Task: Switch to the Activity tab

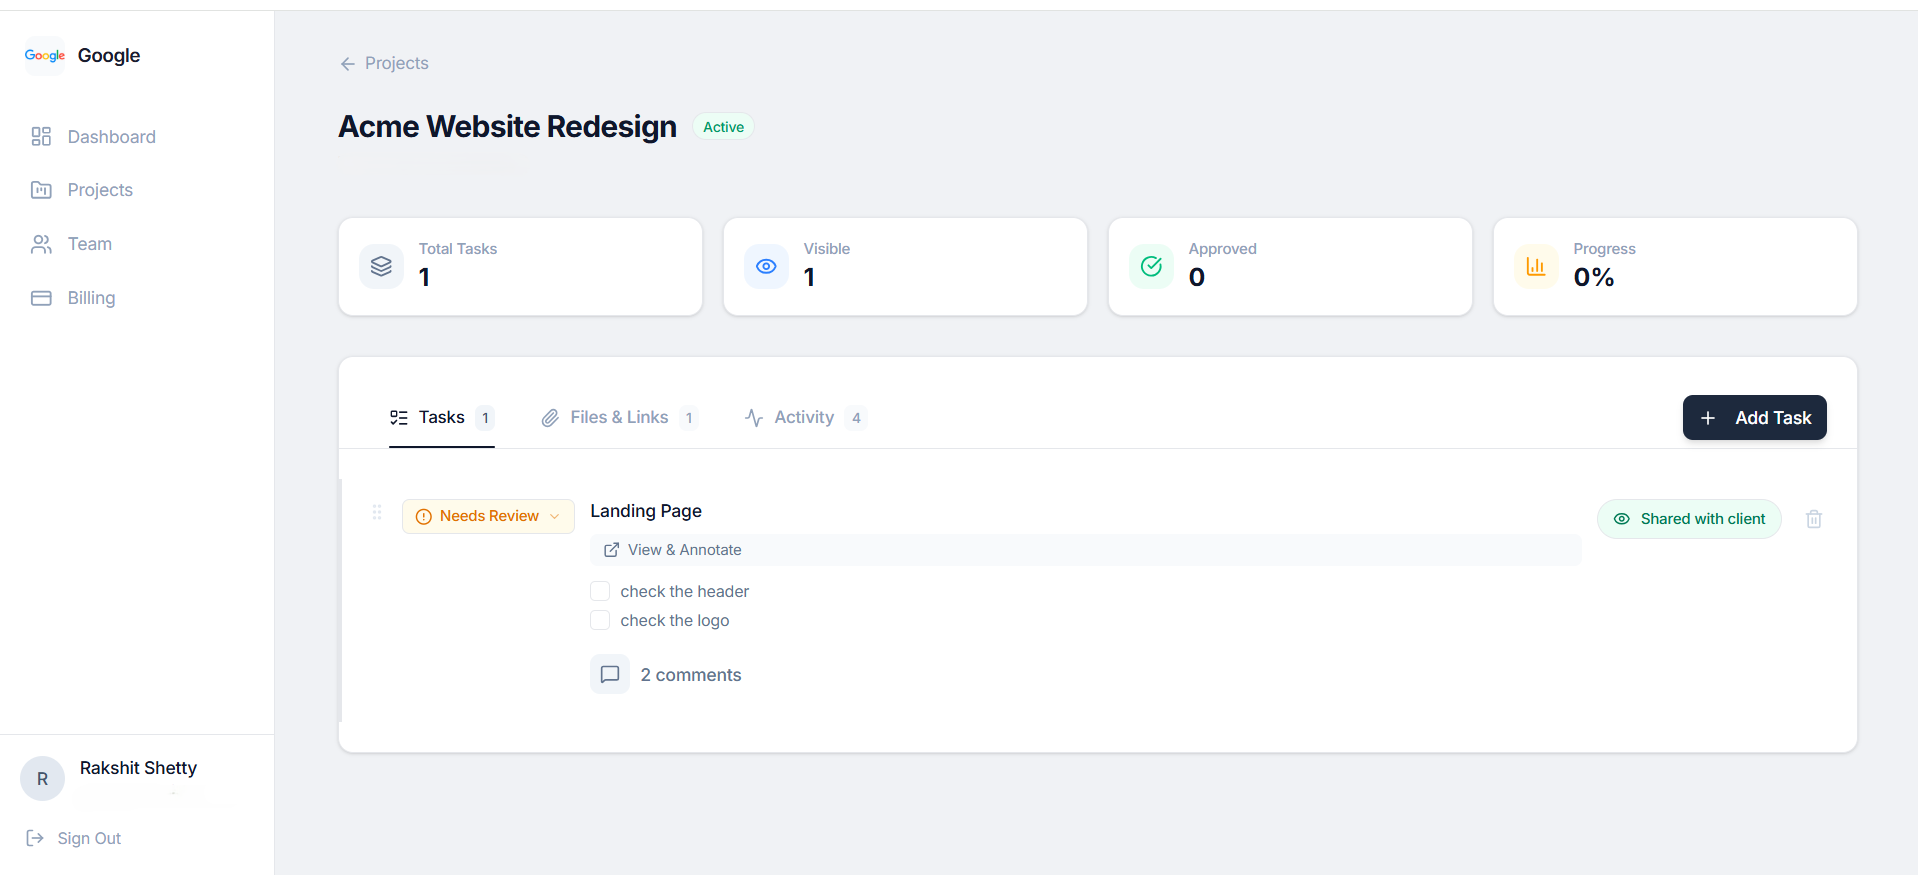Action: click(x=803, y=418)
